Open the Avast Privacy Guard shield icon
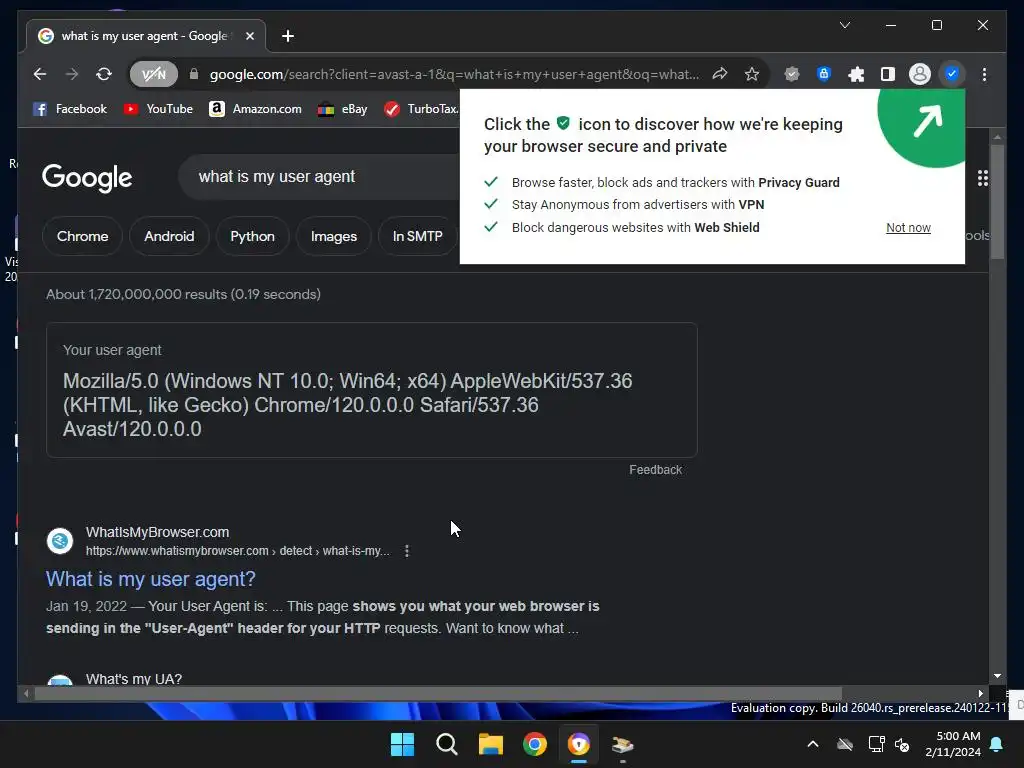Image resolution: width=1024 pixels, height=768 pixels. tap(792, 74)
